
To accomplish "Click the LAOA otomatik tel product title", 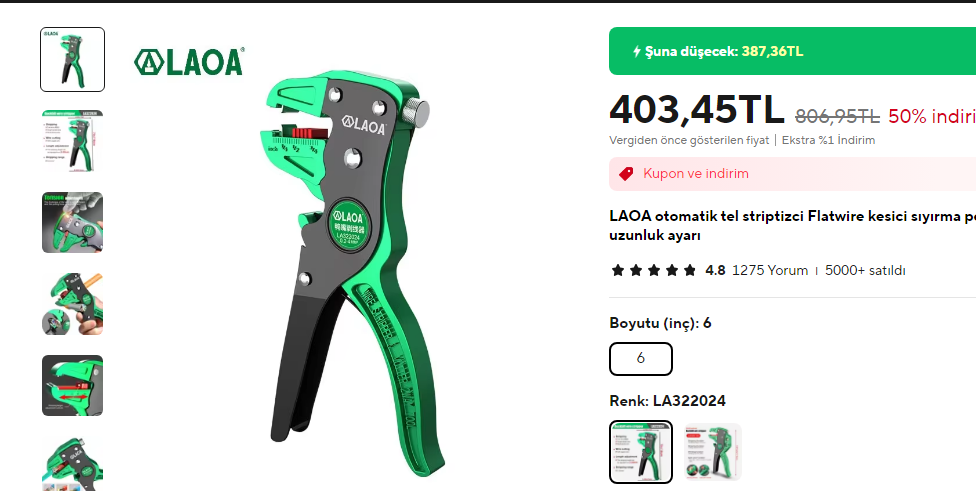I will (x=792, y=226).
